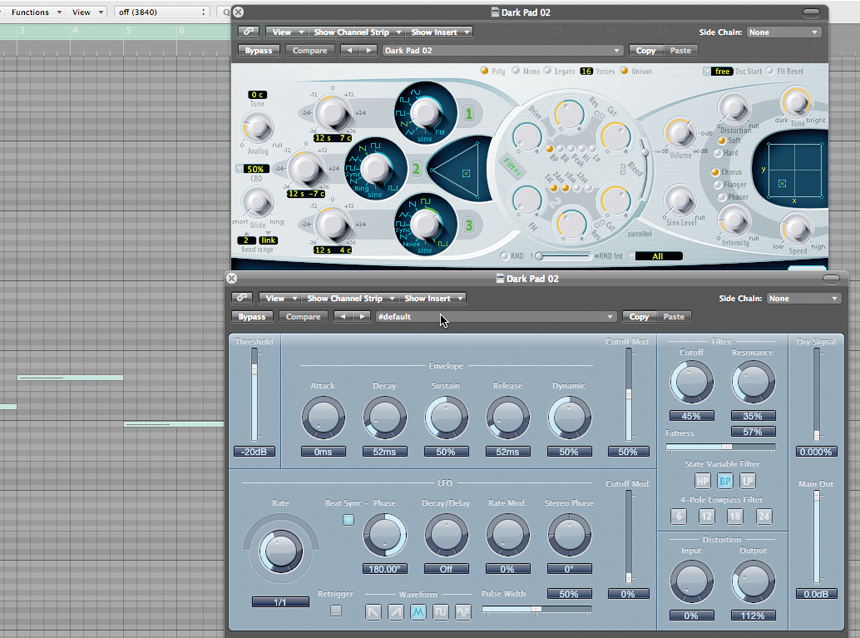
Task: Click Copy in the ES2 synth window
Action: coord(646,50)
